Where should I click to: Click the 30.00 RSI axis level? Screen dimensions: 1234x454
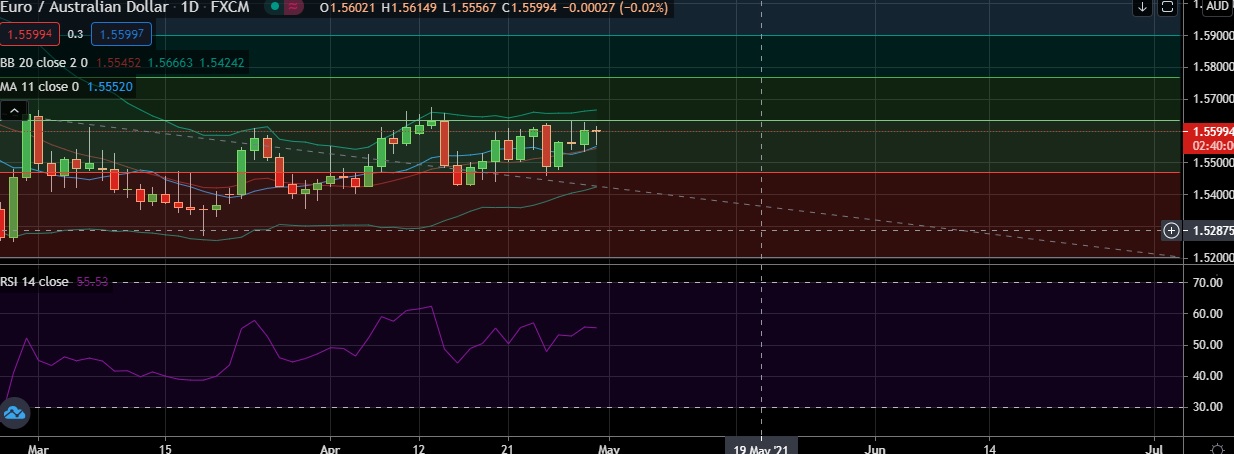click(x=1206, y=407)
